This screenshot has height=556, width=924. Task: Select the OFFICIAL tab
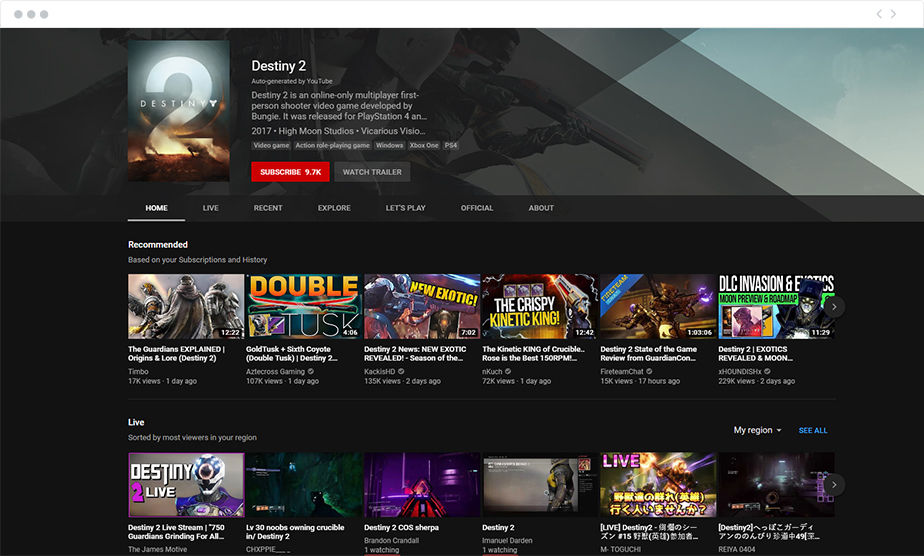coord(477,208)
